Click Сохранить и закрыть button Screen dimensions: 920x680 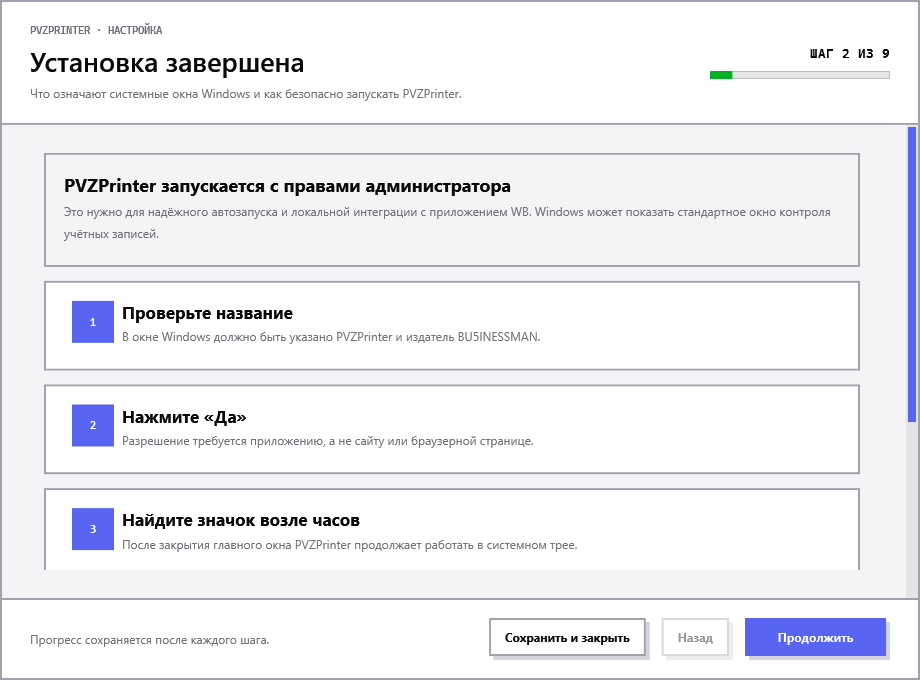(x=567, y=637)
